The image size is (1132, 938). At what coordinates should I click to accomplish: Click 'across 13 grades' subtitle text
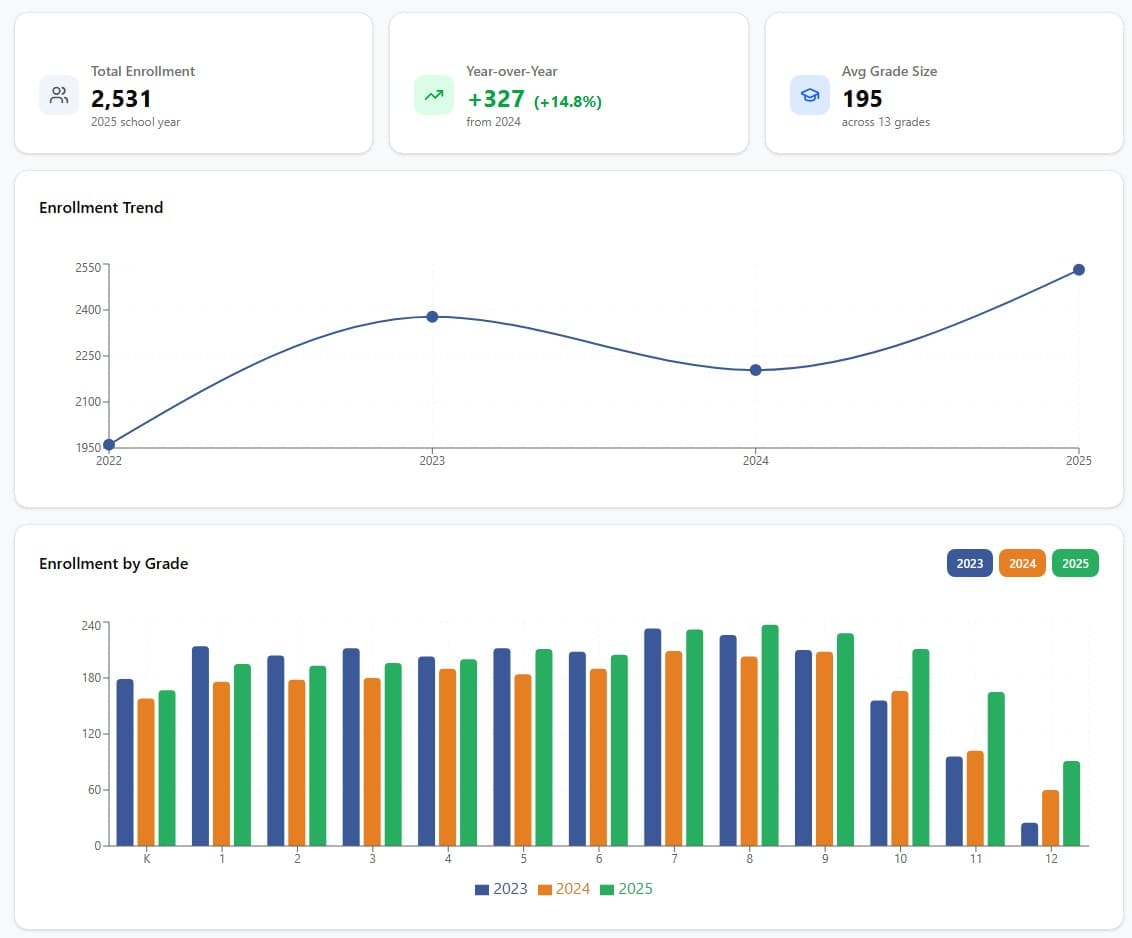pos(886,122)
